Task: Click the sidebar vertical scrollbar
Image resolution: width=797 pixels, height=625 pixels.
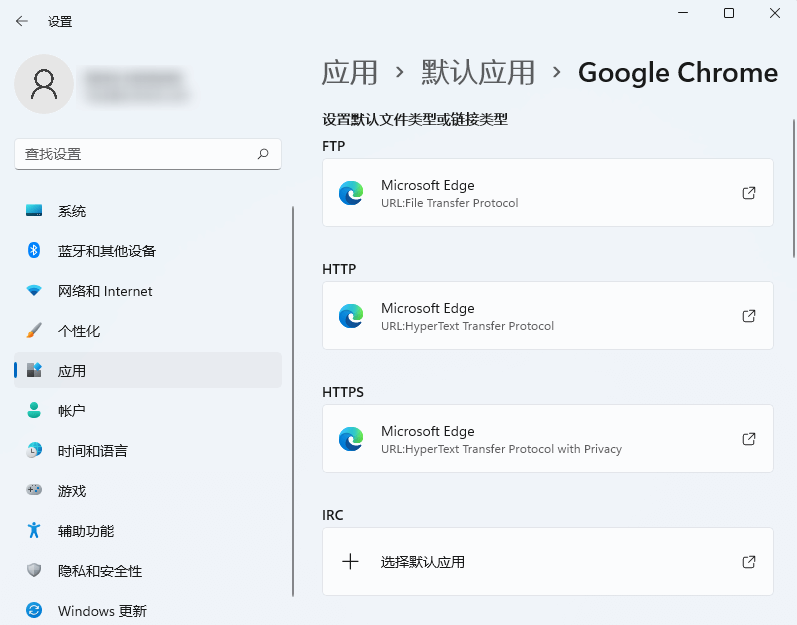Action: click(293, 401)
